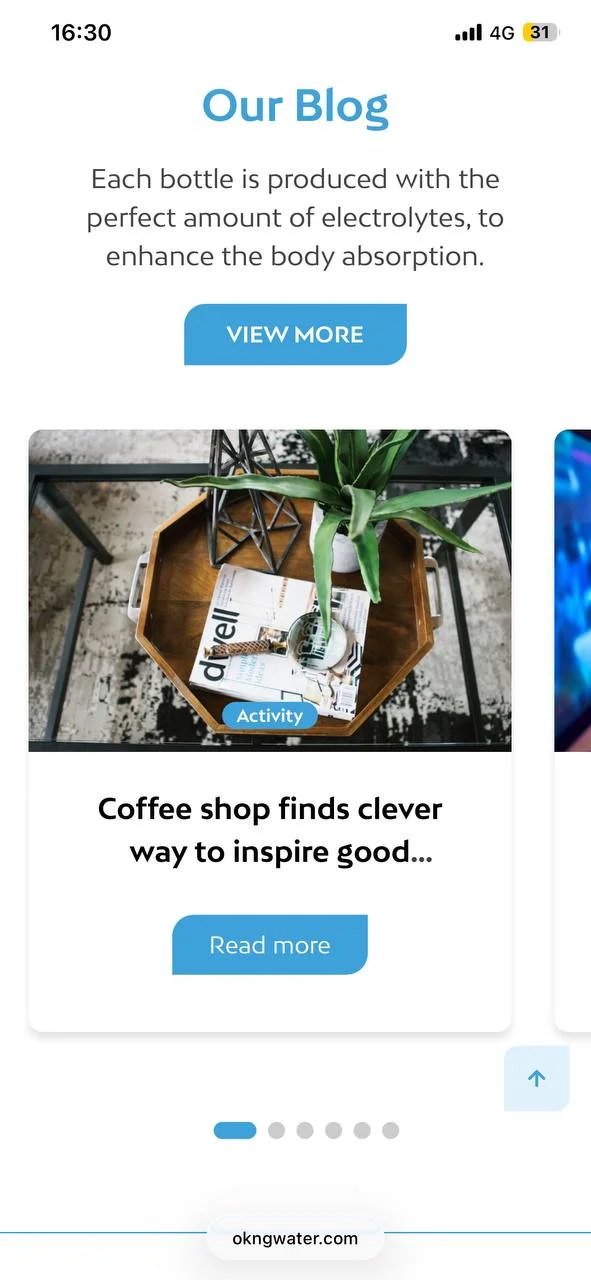Tap the cellular signal bars icon
The width and height of the screenshot is (591, 1280).
[x=468, y=33]
